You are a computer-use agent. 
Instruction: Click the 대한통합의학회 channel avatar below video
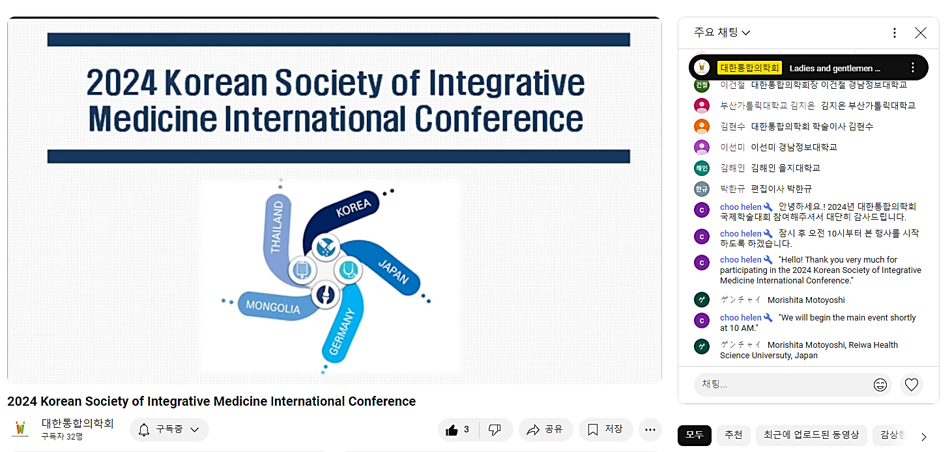pyautogui.click(x=20, y=430)
